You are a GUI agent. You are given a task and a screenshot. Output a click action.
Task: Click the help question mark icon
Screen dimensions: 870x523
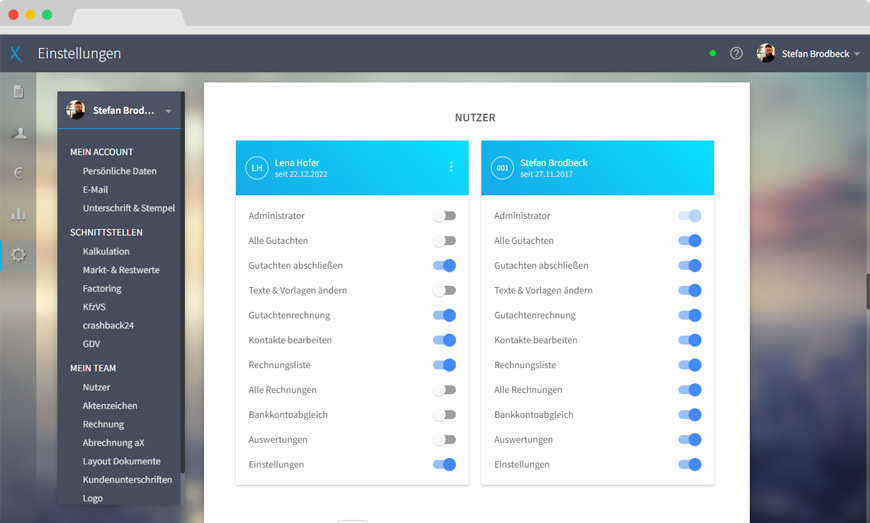(736, 53)
